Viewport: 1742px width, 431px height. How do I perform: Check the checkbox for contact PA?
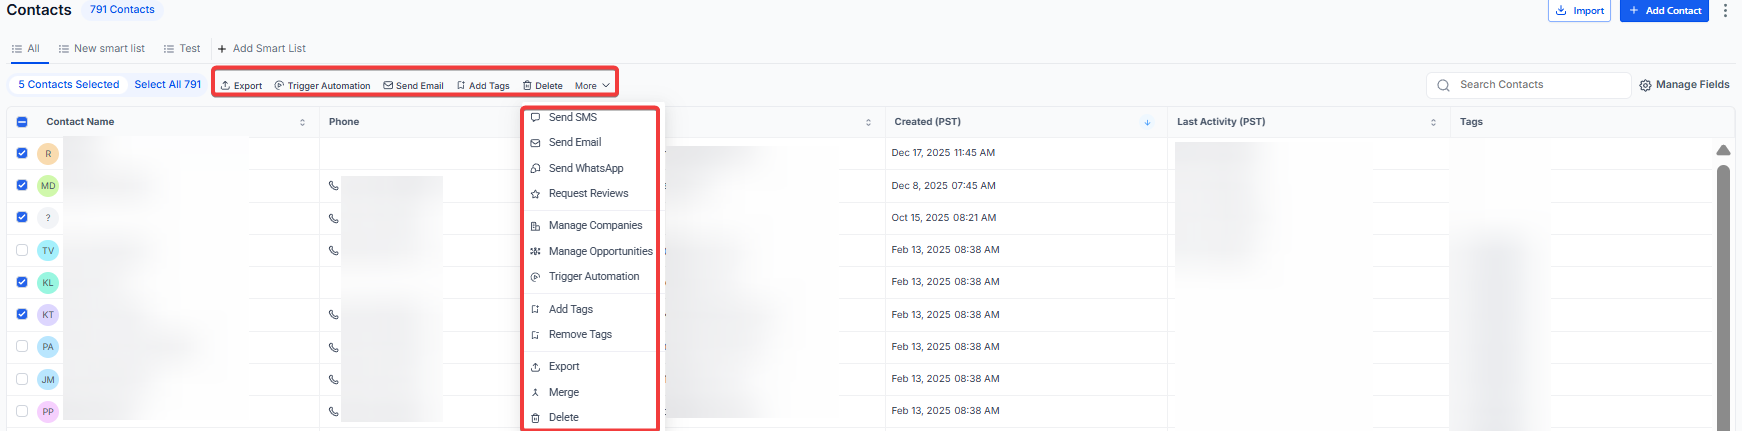pos(22,346)
